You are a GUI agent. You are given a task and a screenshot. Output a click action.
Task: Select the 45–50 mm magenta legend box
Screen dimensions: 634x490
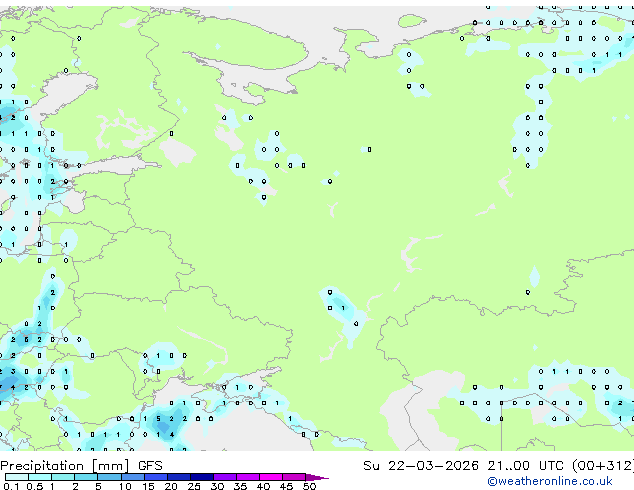294,477
